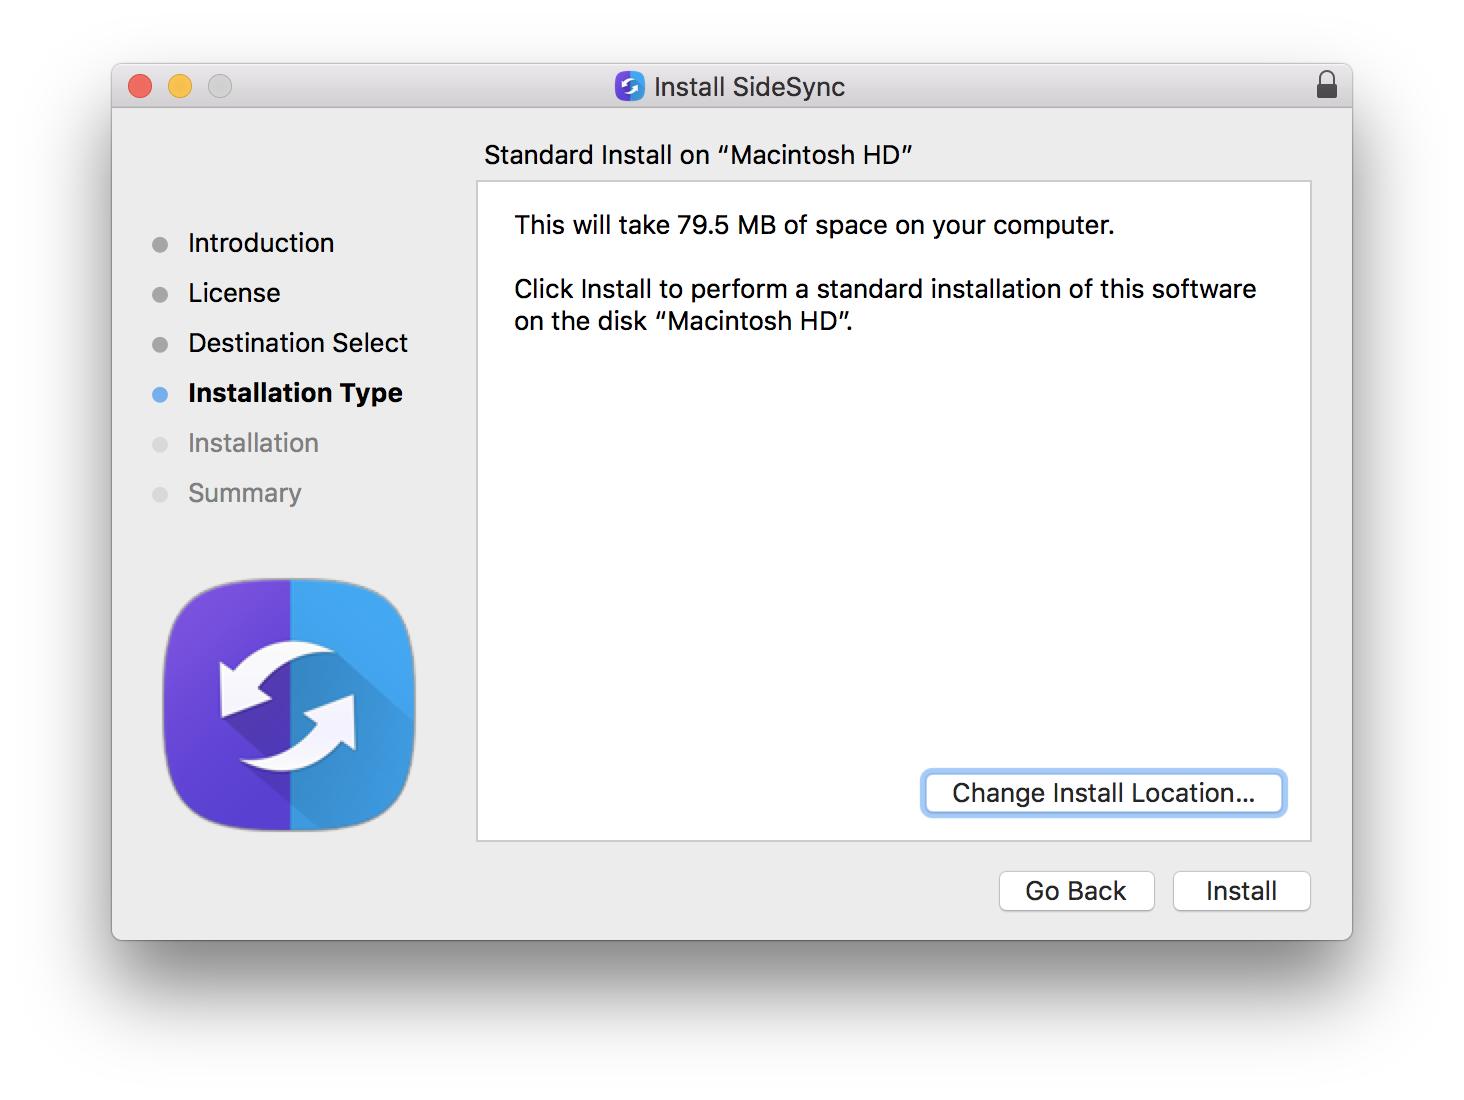1464x1100 pixels.
Task: Click the gray bullet next to Introduction
Action: pyautogui.click(x=160, y=244)
